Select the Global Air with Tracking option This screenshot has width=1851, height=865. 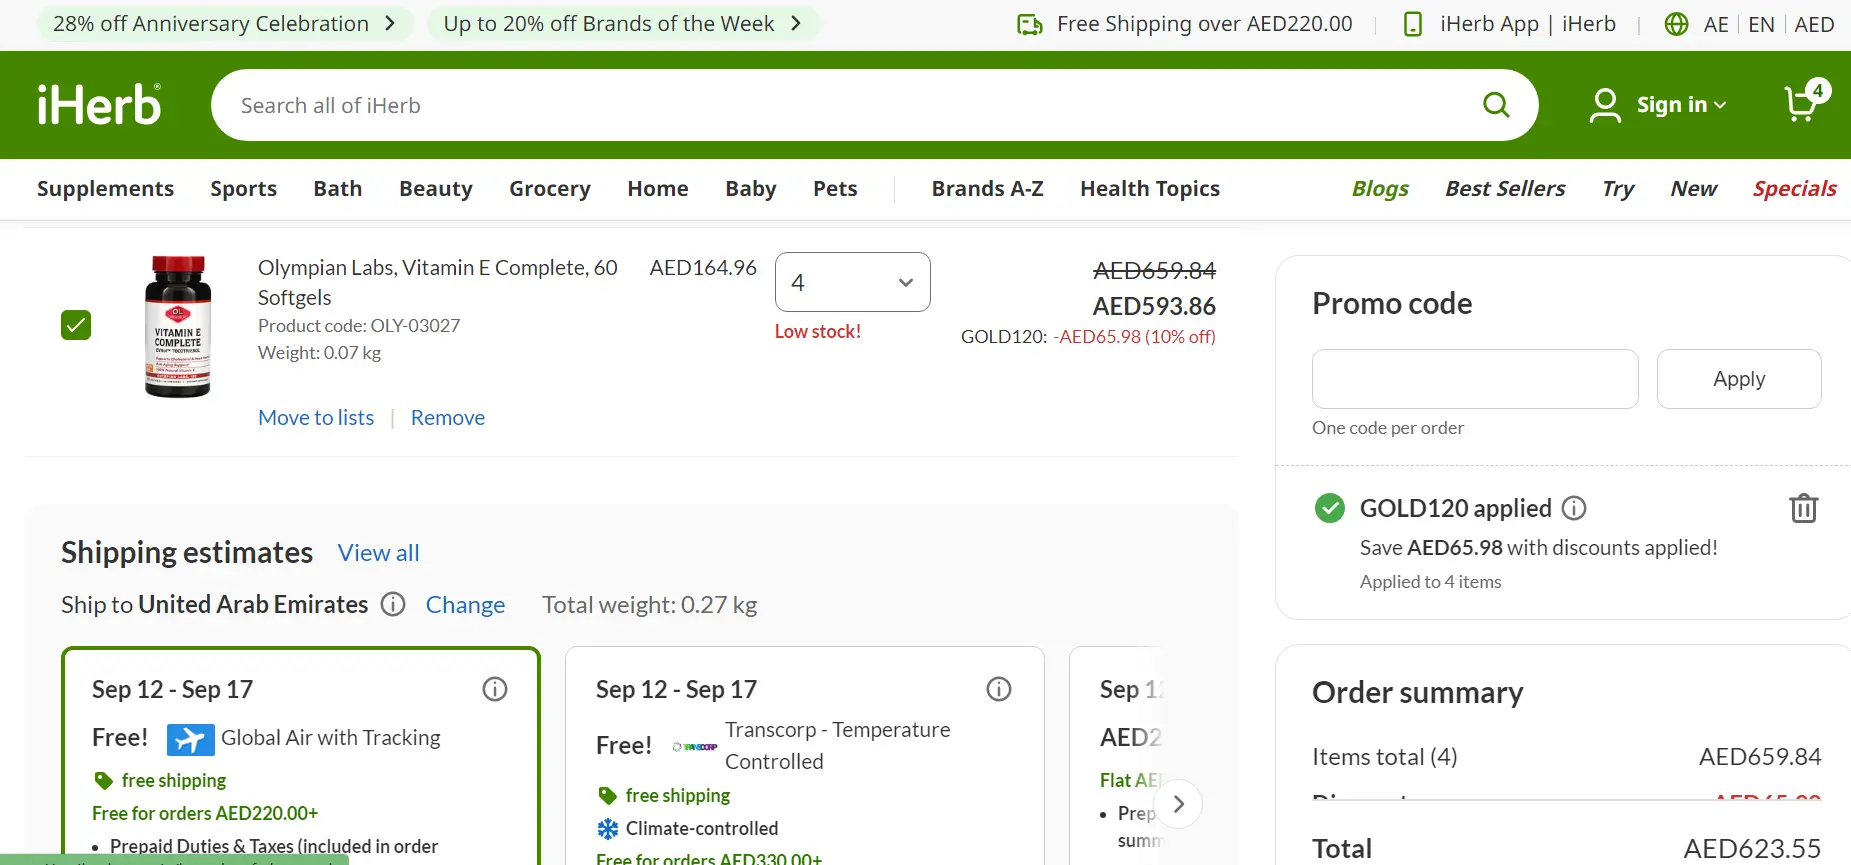(301, 756)
